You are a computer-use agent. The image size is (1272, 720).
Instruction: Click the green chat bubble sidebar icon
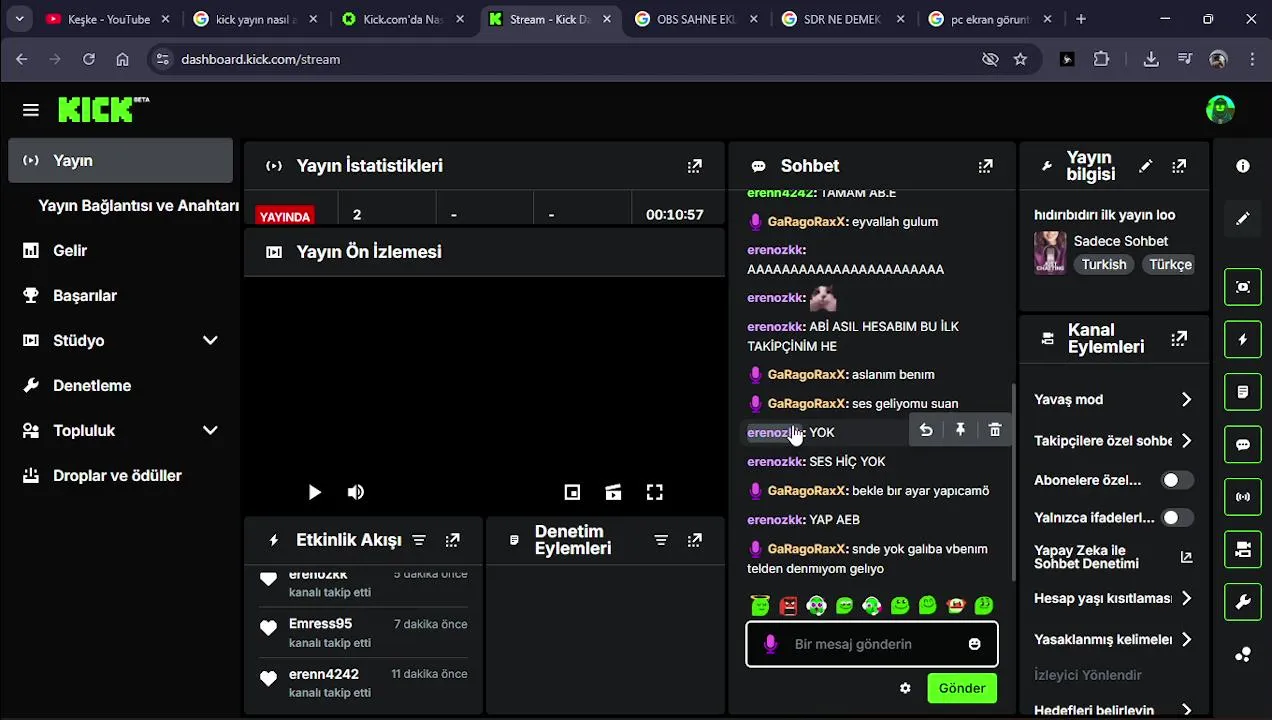pos(1243,444)
